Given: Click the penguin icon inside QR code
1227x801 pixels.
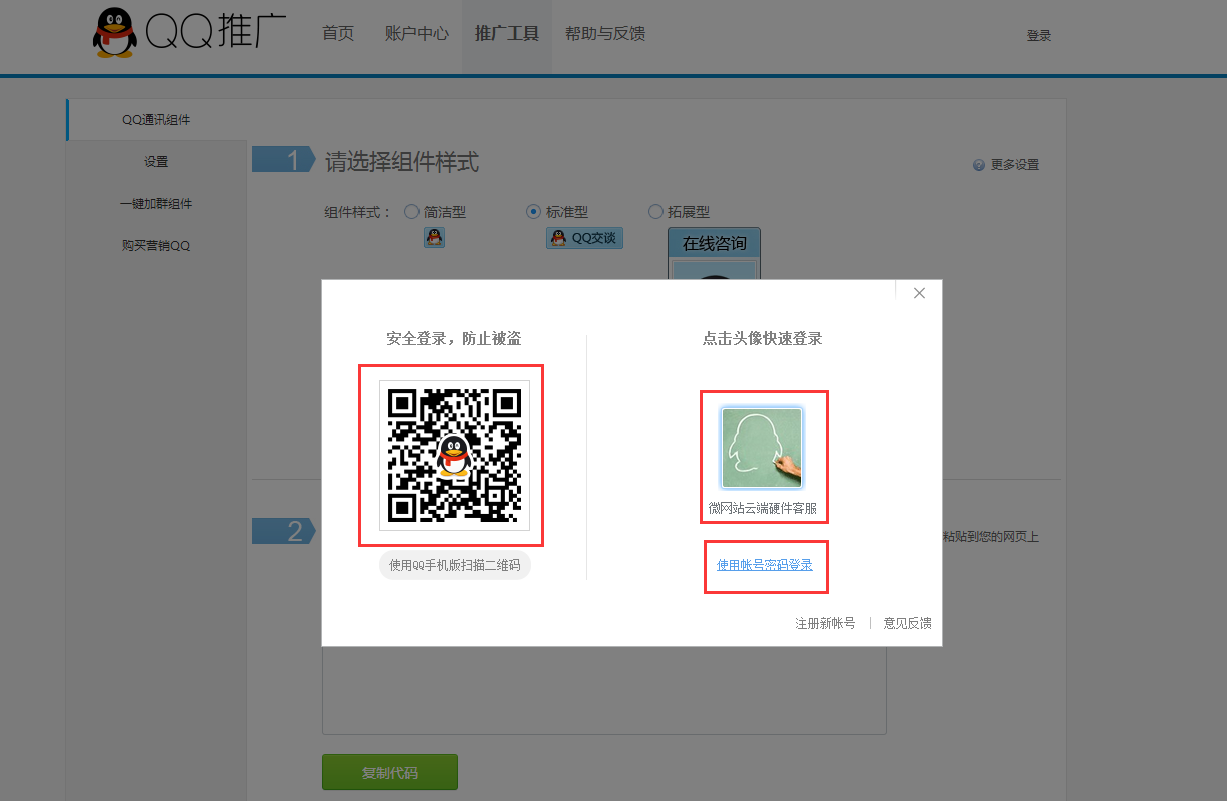Looking at the screenshot, I should tap(454, 456).
